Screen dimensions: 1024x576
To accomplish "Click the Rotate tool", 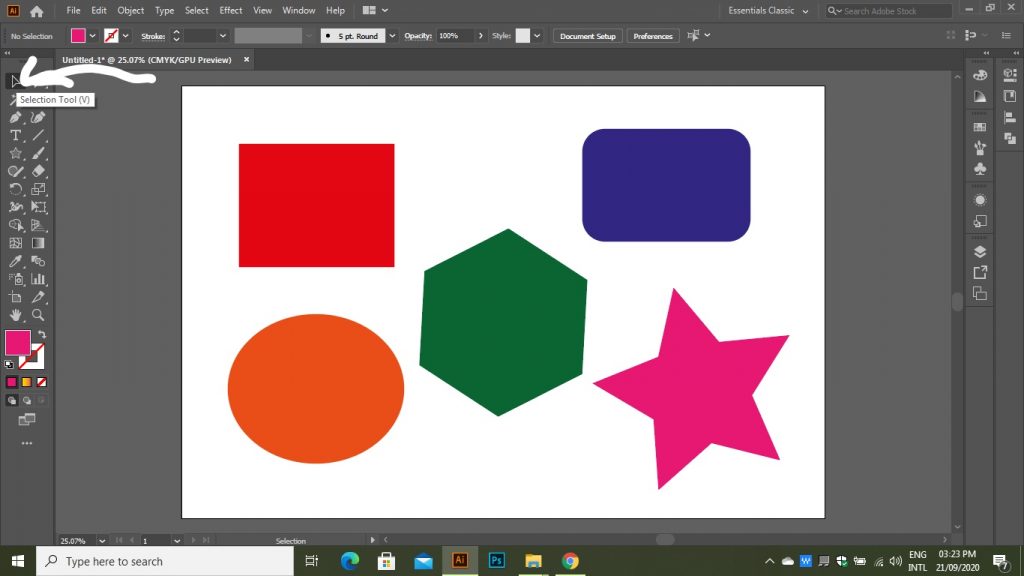I will coord(16,189).
